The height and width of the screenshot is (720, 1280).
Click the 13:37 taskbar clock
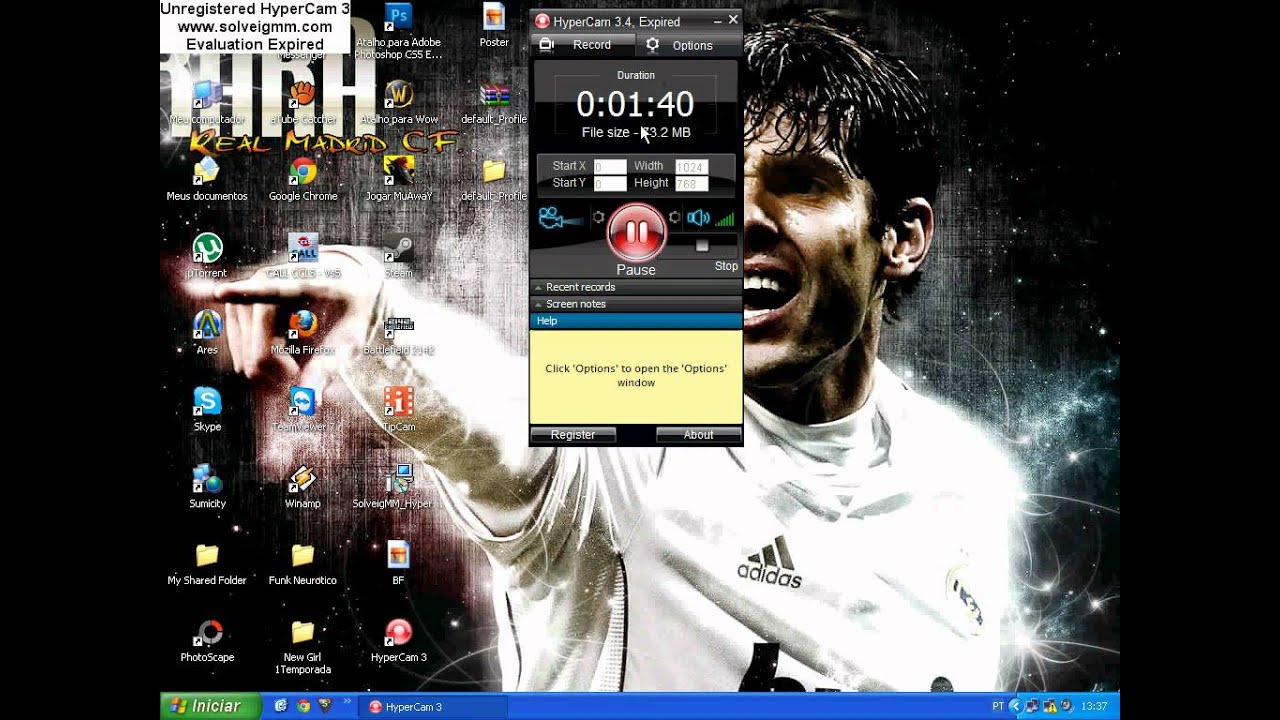1094,707
